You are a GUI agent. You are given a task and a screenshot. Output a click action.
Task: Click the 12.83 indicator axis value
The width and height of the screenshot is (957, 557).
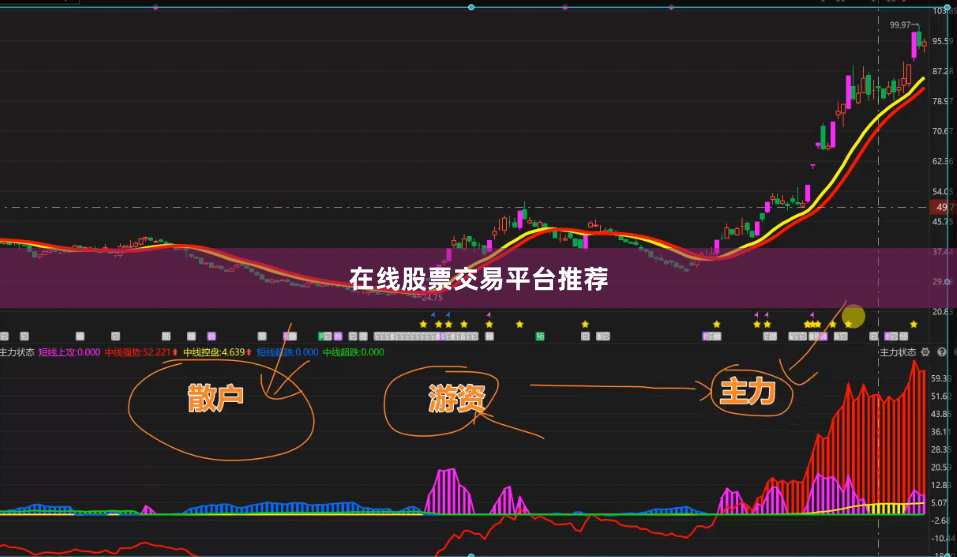tap(942, 485)
